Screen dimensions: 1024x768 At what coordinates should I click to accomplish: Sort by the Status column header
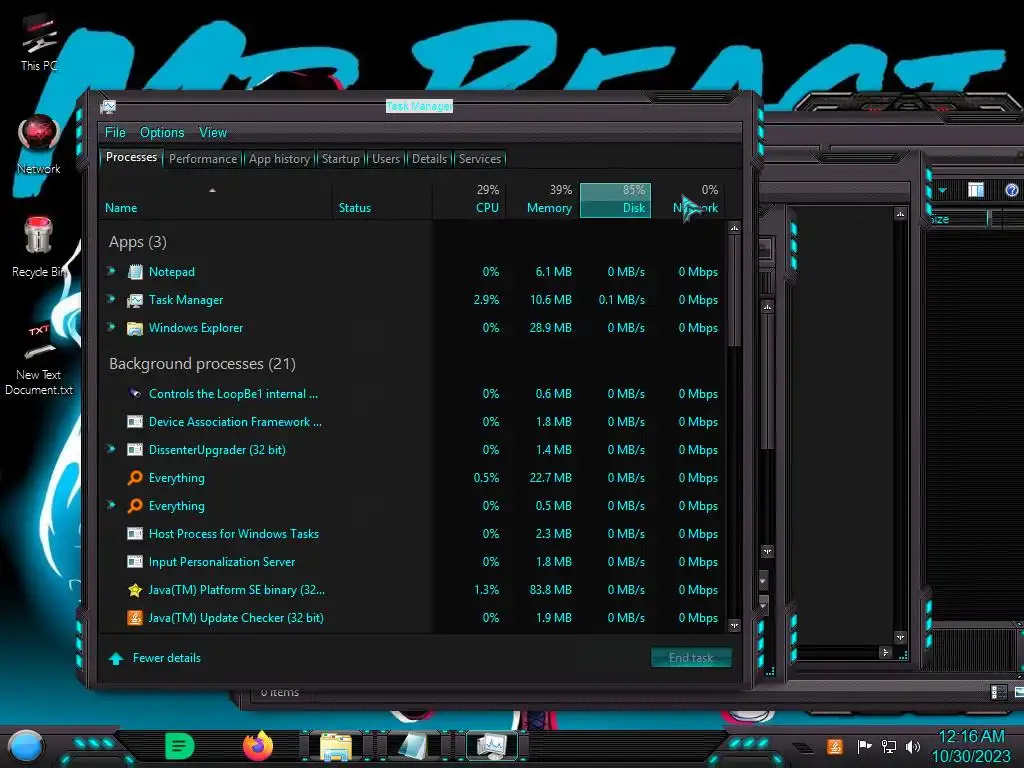(x=382, y=200)
